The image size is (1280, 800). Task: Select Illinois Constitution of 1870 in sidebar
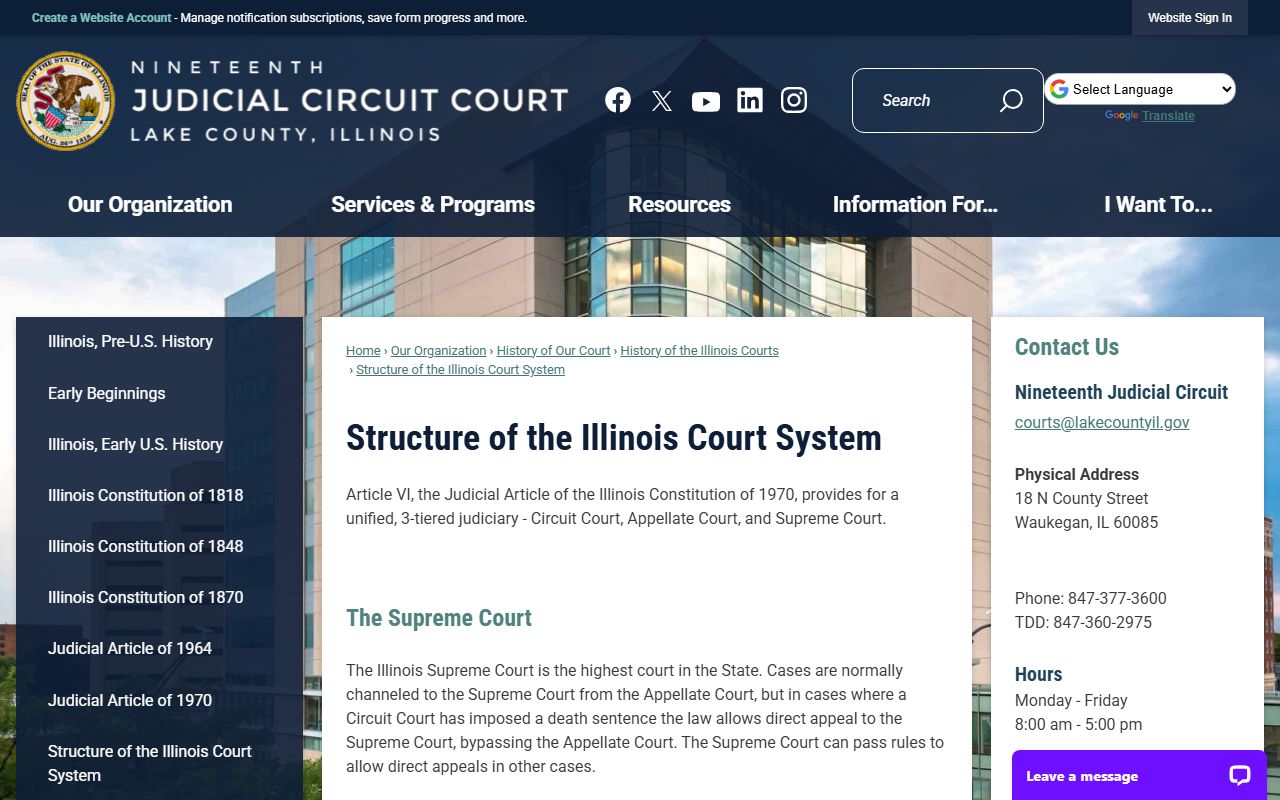tap(159, 597)
